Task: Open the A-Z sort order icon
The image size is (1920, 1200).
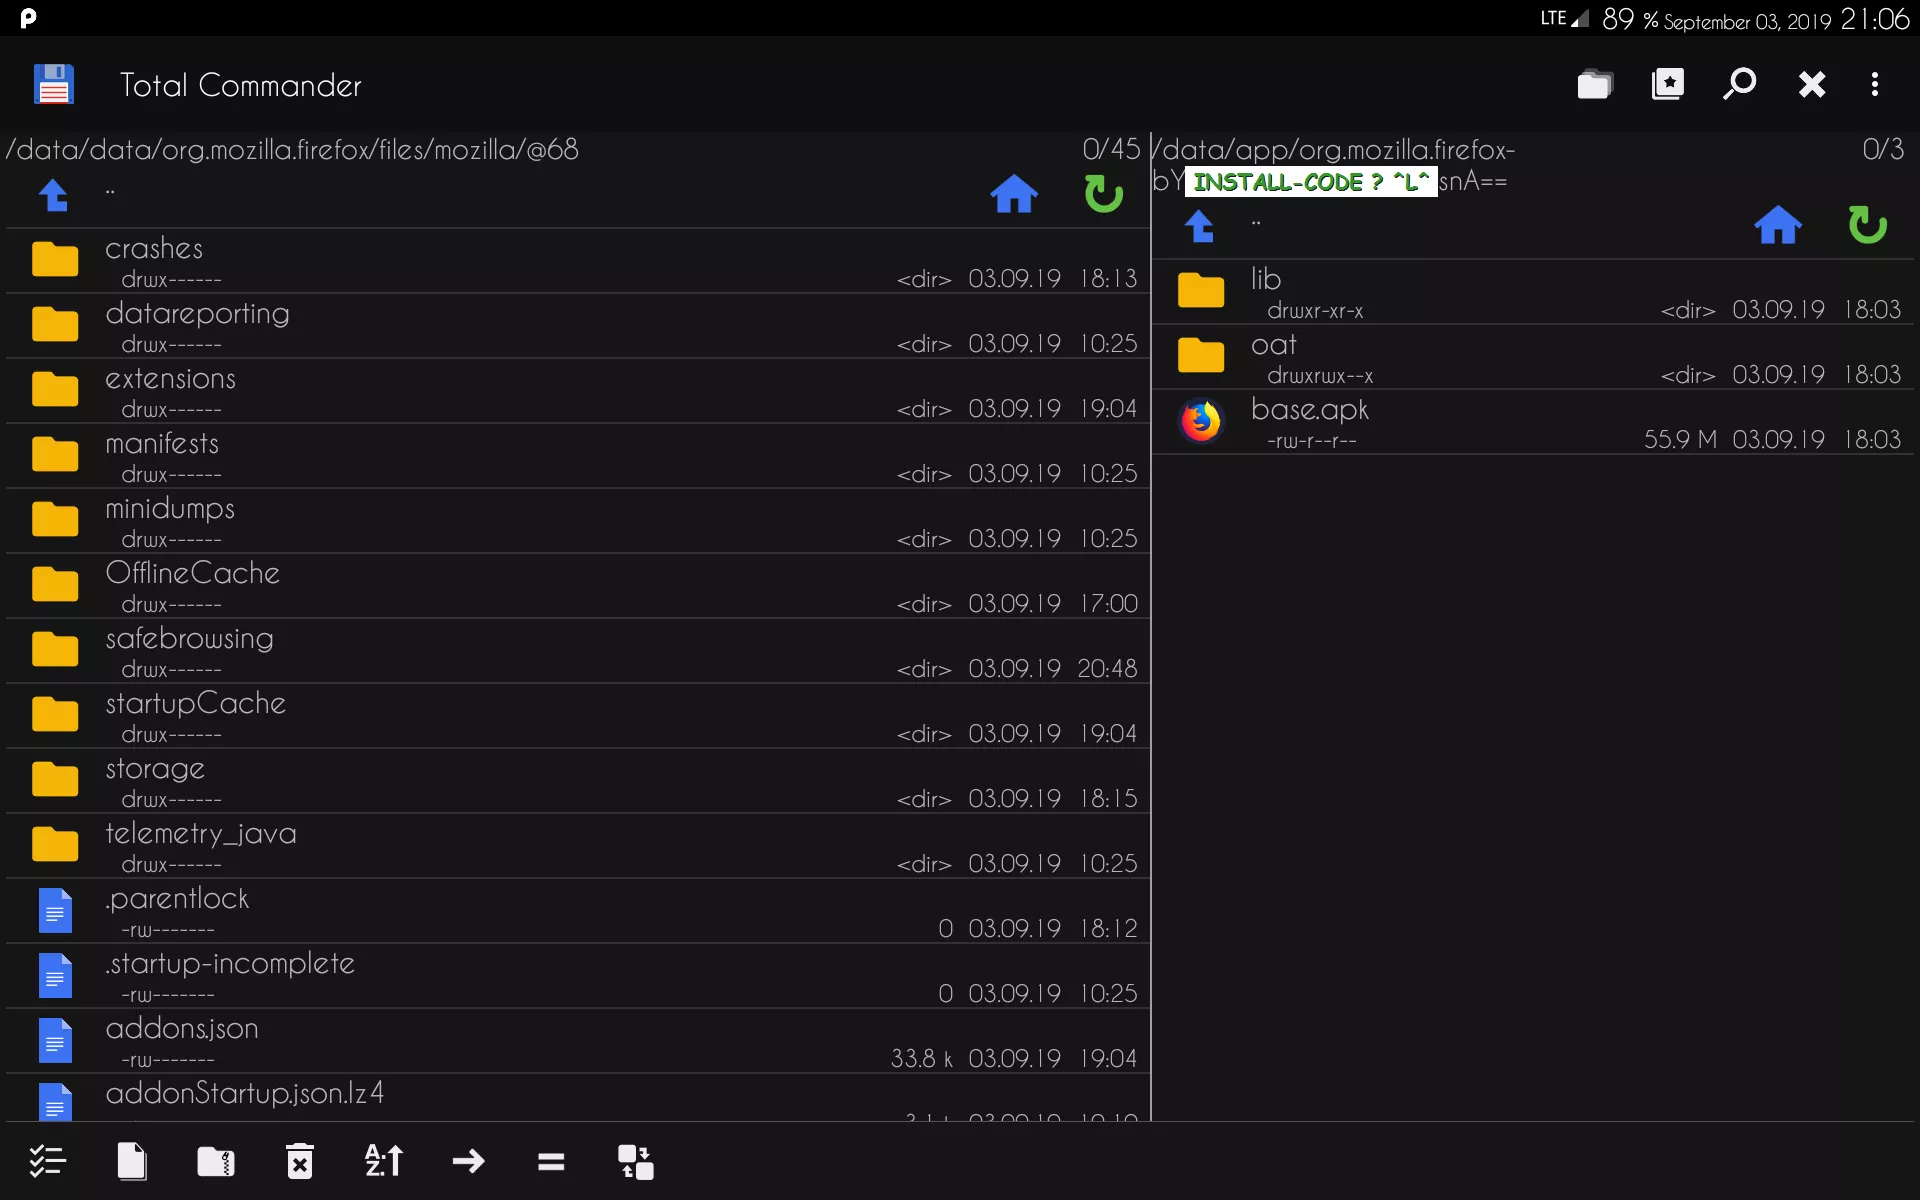Action: point(383,1161)
